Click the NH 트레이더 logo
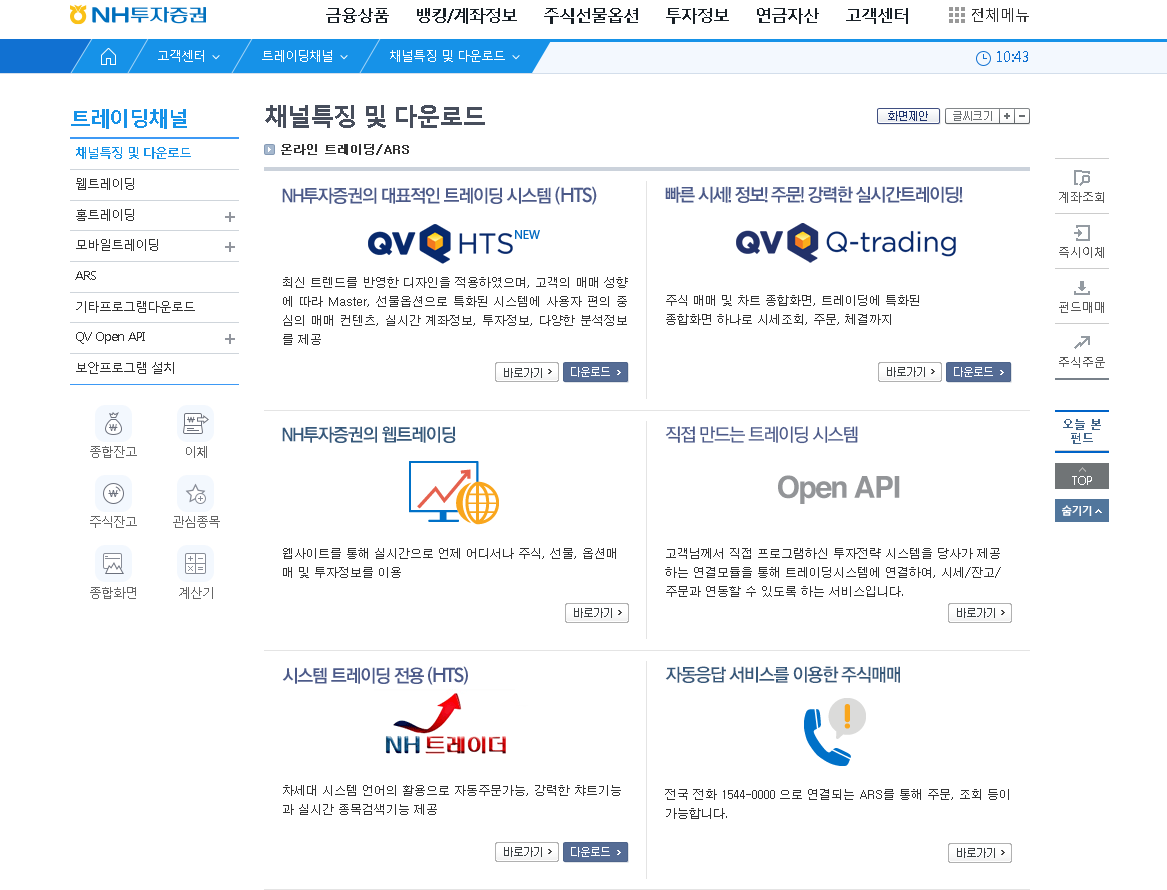 tap(446, 725)
